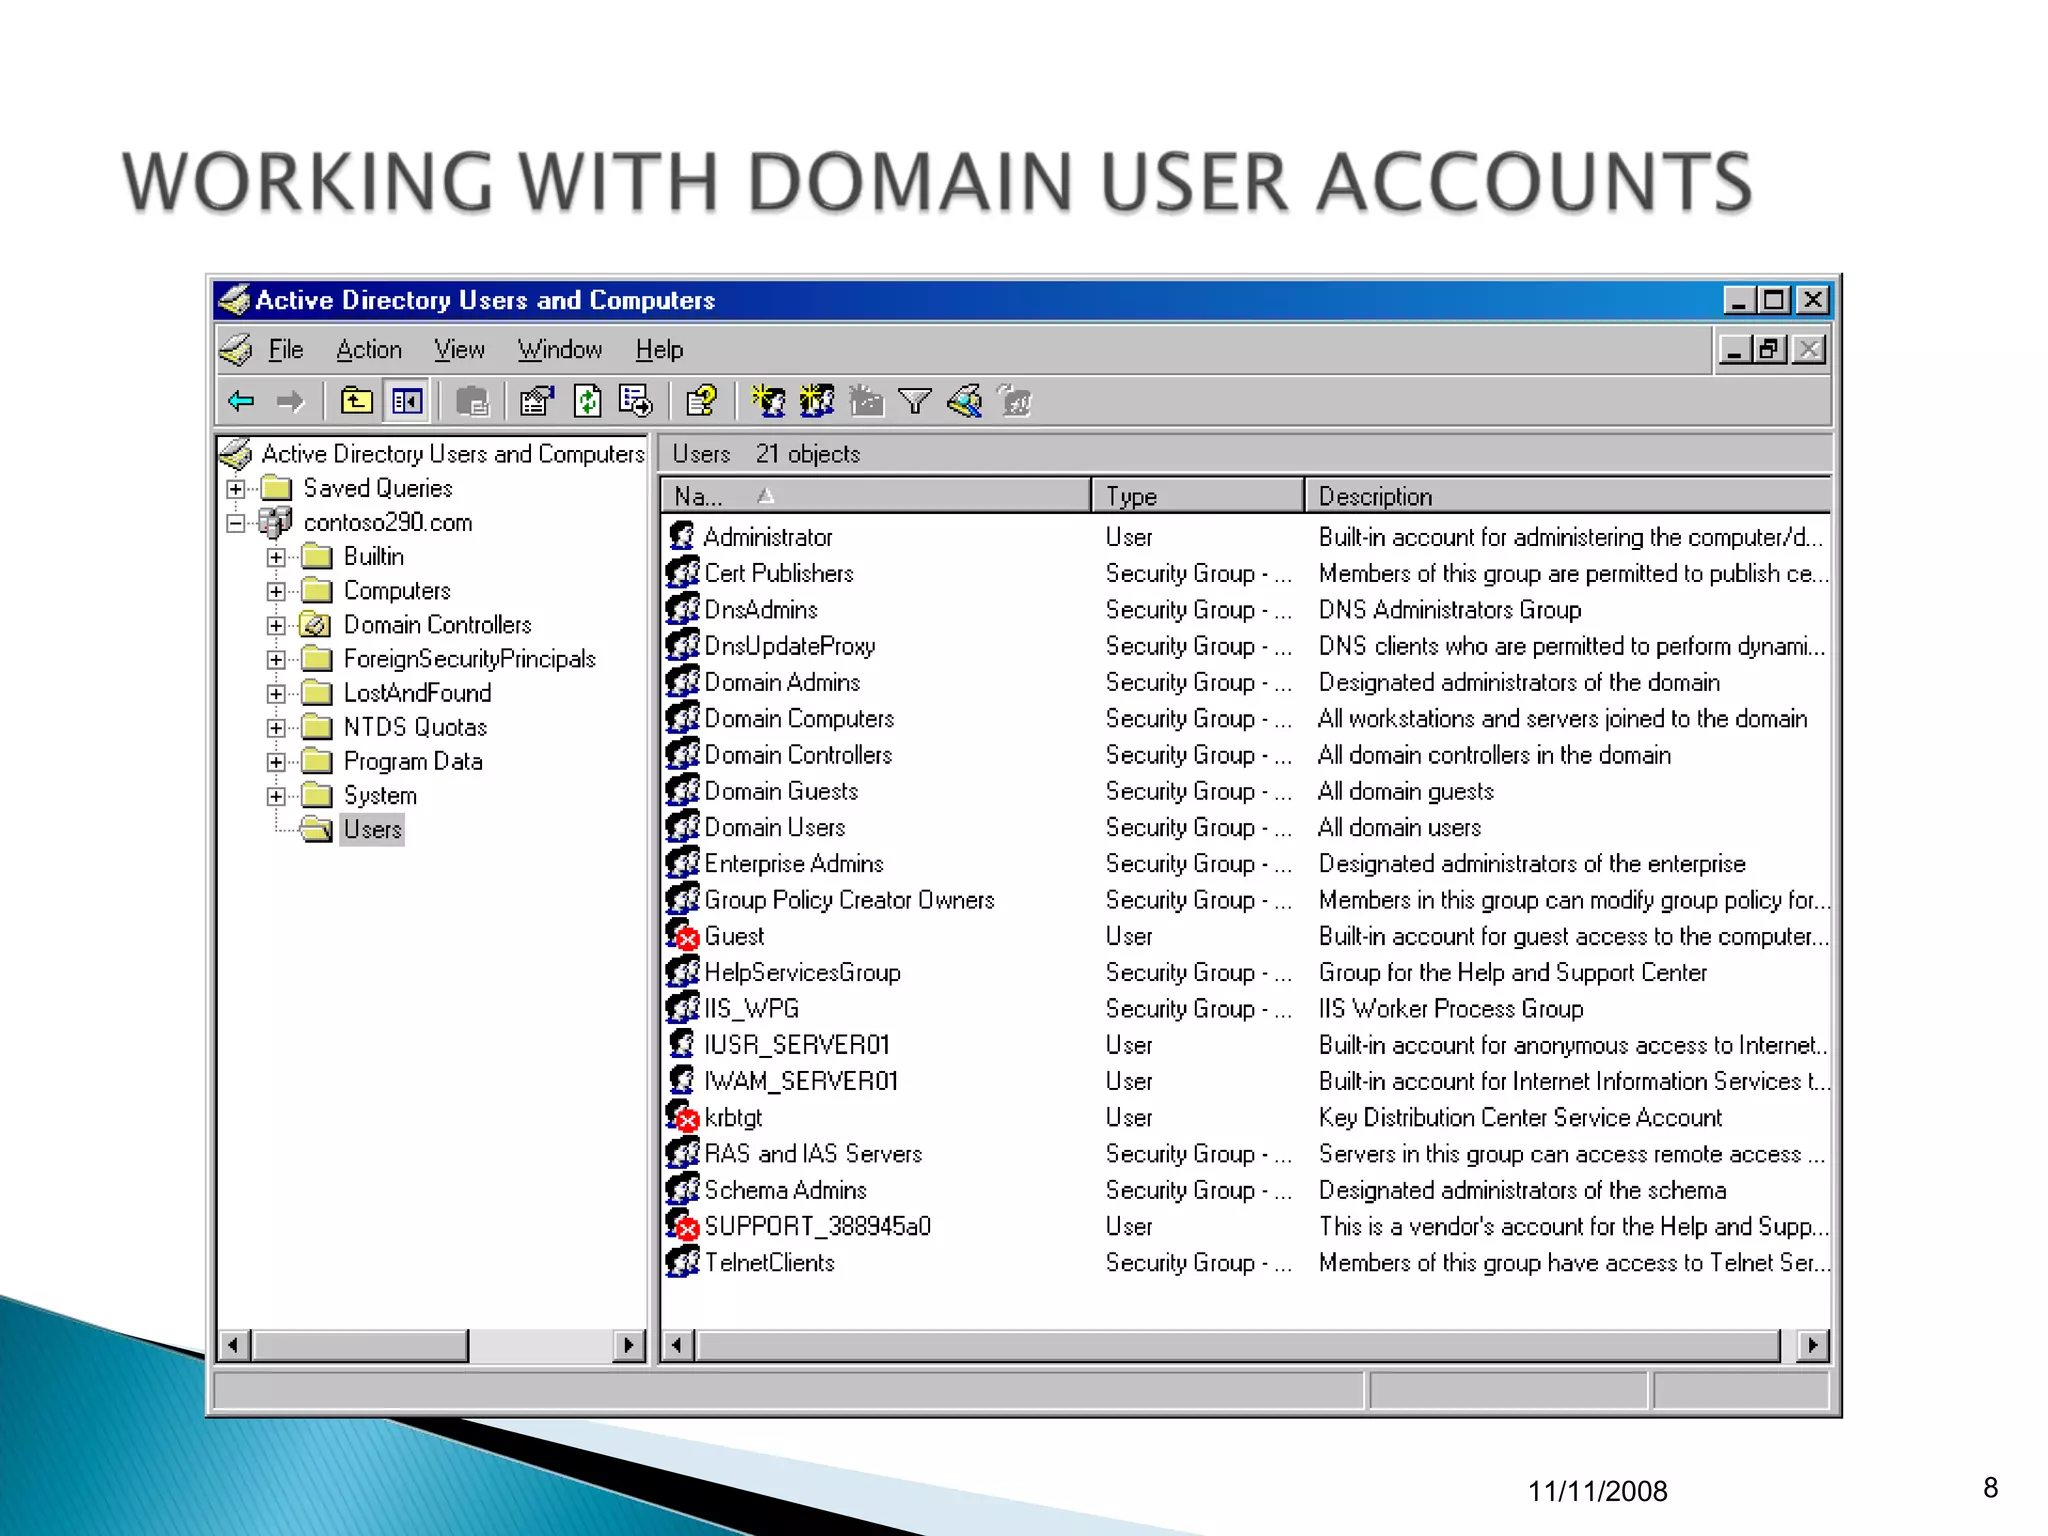Click the Export List toolbar icon
This screenshot has height=1536, width=2048.
point(635,402)
